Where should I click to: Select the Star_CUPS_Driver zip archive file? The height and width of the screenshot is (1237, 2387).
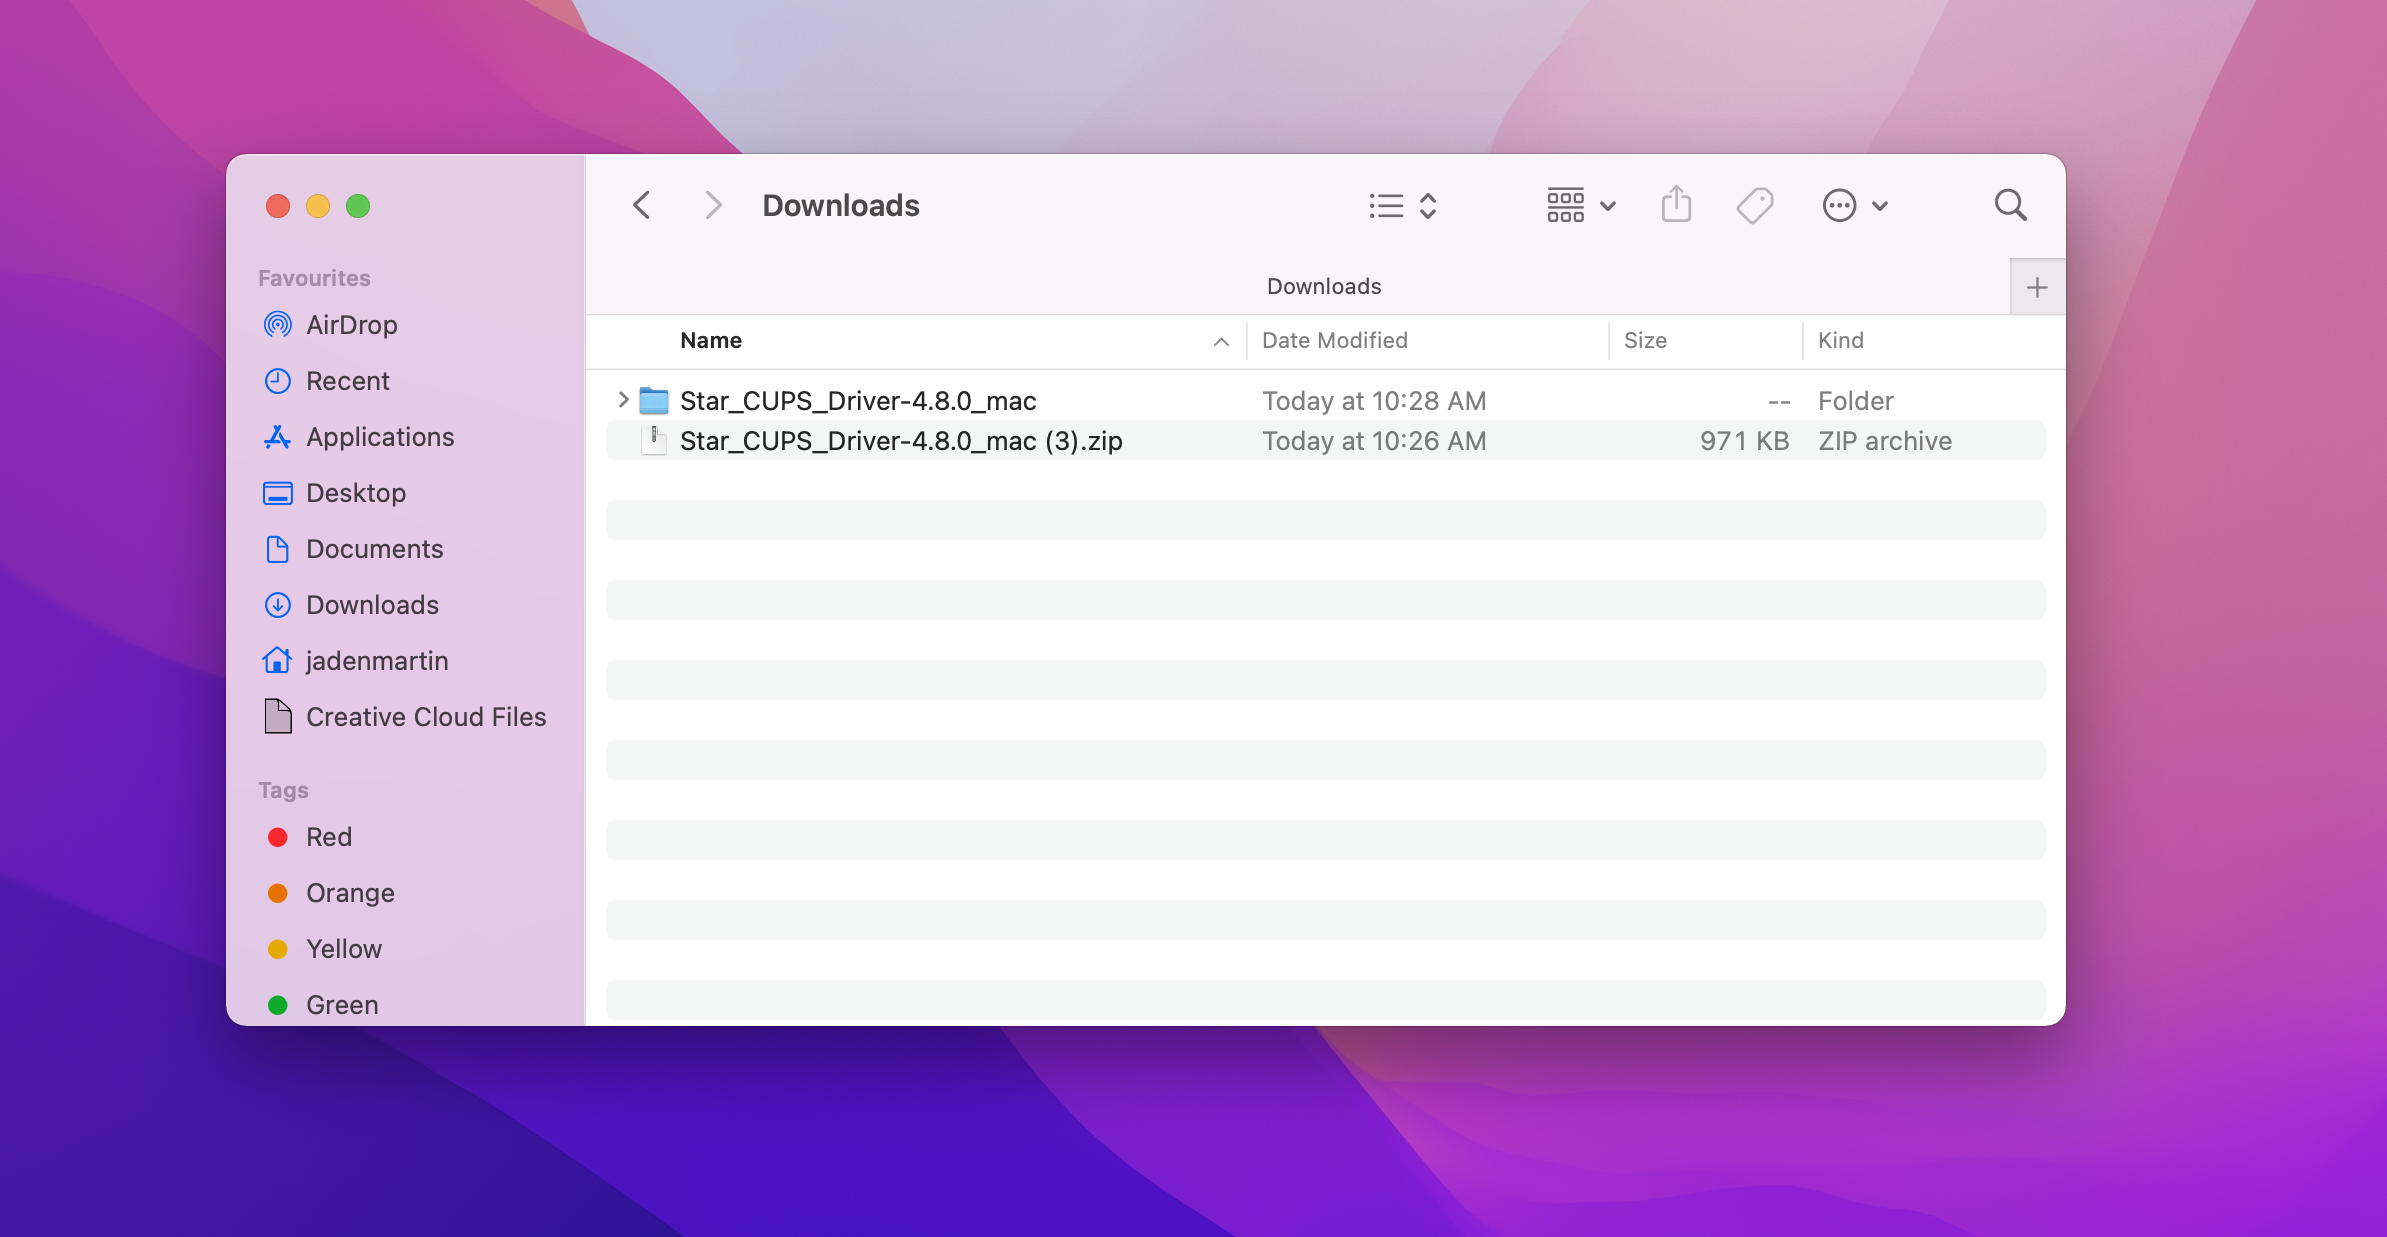tap(900, 441)
